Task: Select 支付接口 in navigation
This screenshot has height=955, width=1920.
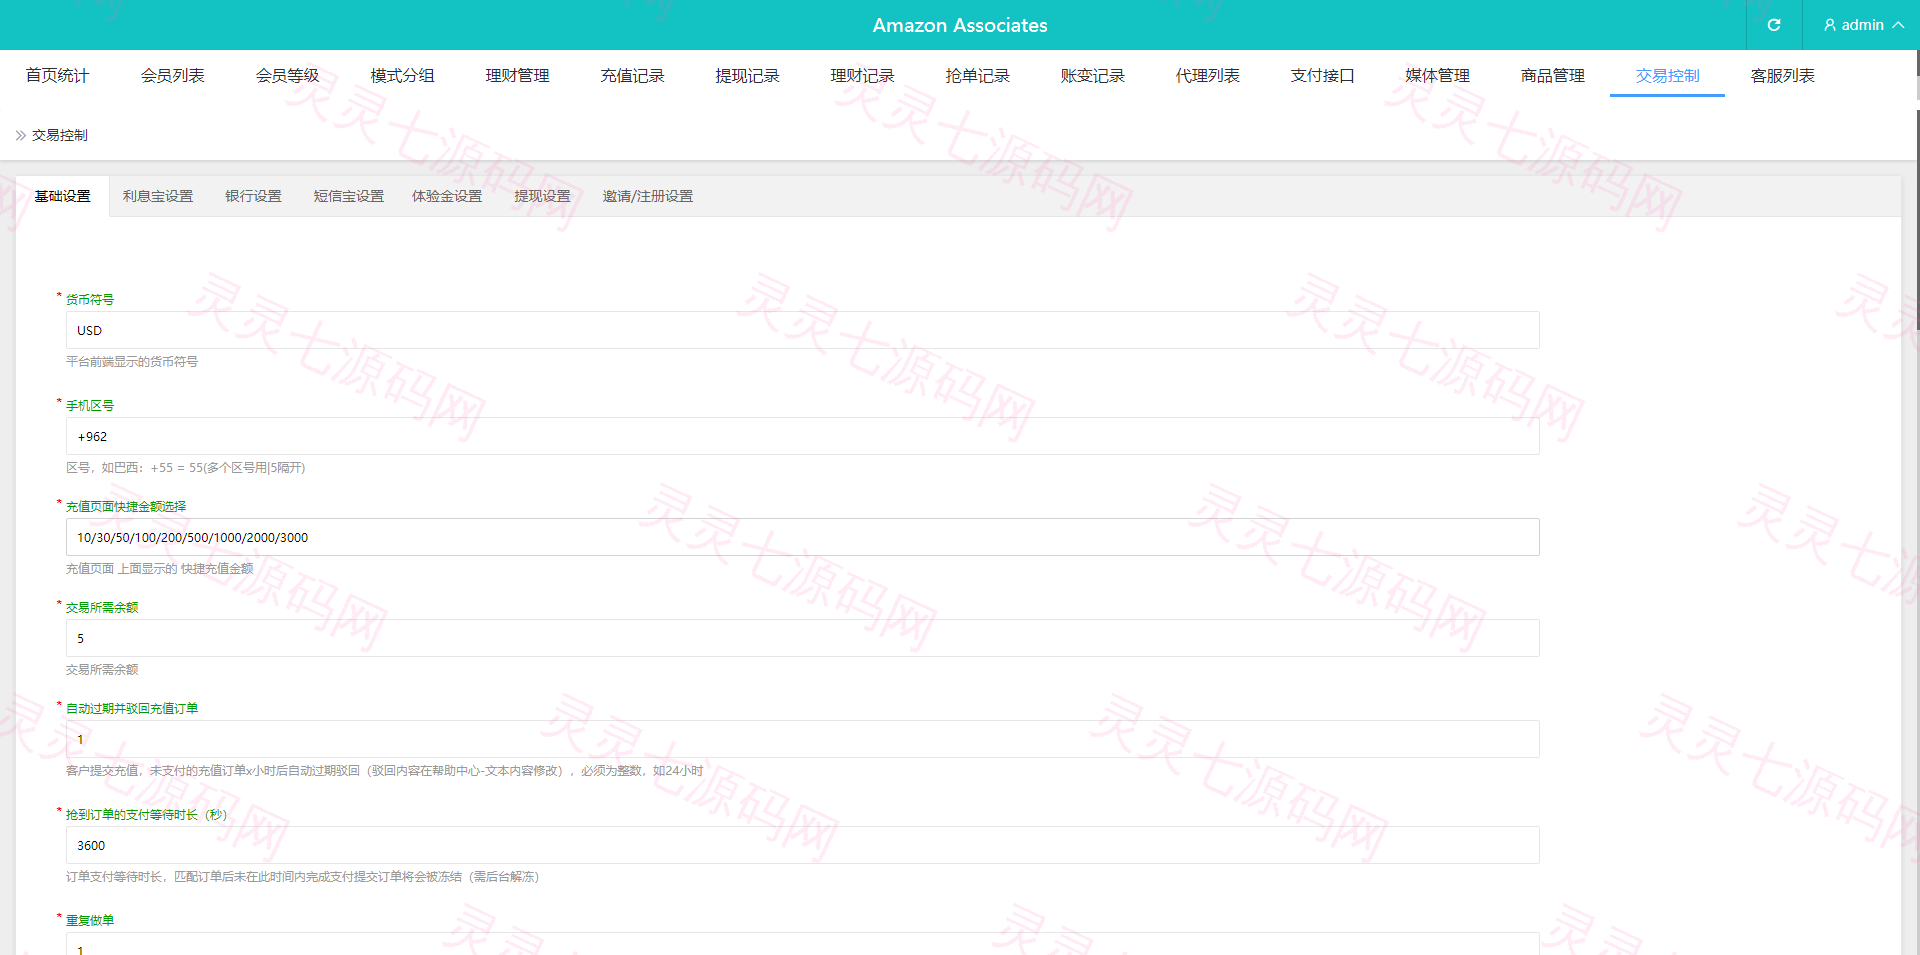Action: [x=1322, y=76]
